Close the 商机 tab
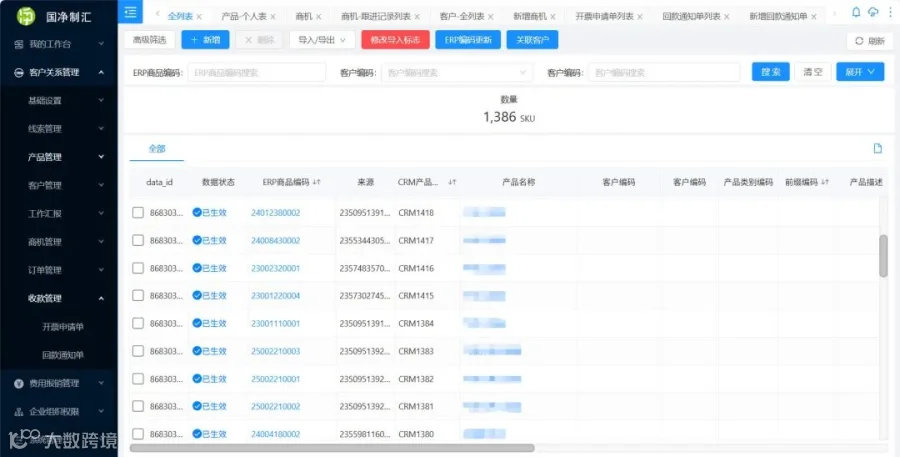 (319, 17)
